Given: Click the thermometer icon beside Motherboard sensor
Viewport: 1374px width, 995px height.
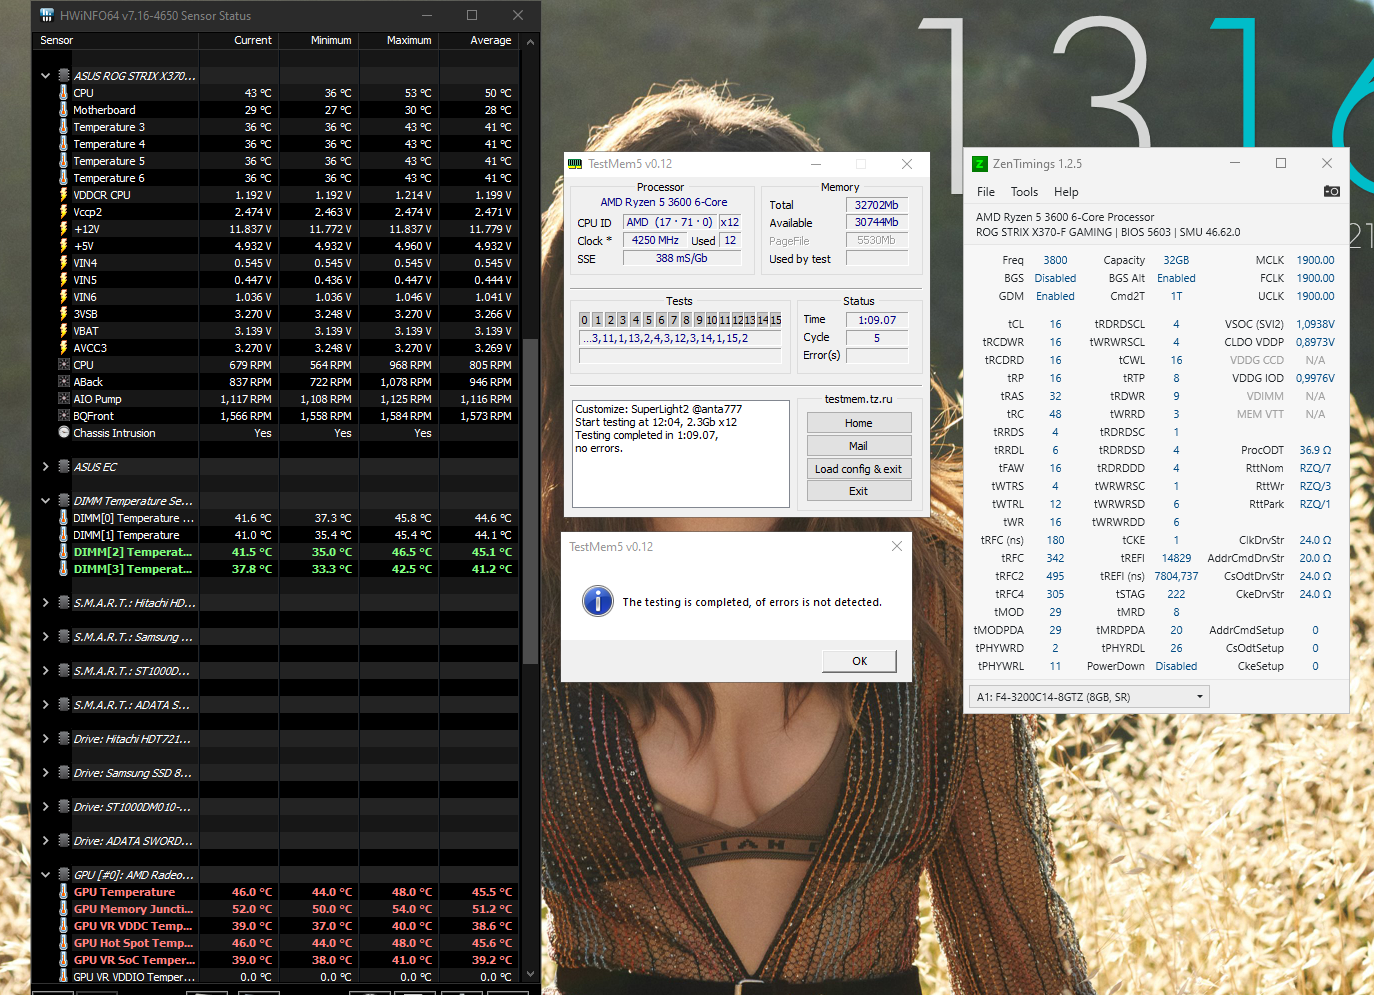Looking at the screenshot, I should click(64, 110).
